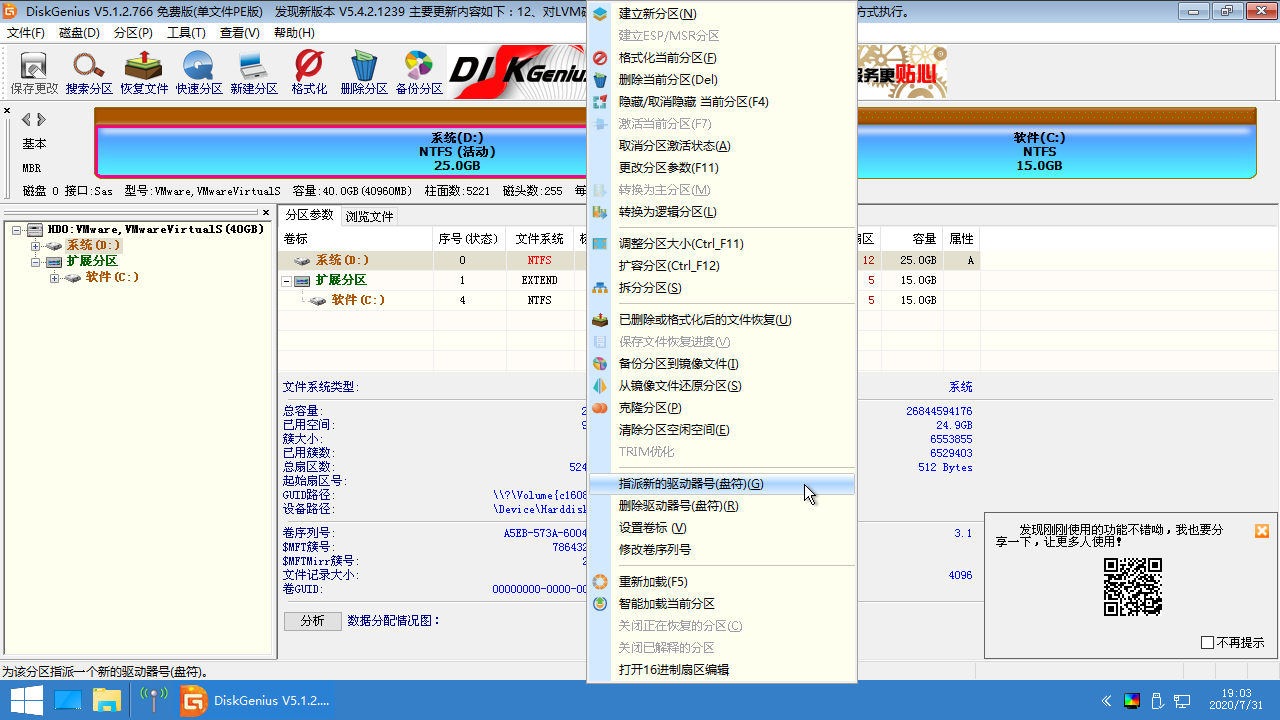Collapse the HD0:VMware disk tree node
Viewport: 1280px width, 720px height.
pos(17,230)
